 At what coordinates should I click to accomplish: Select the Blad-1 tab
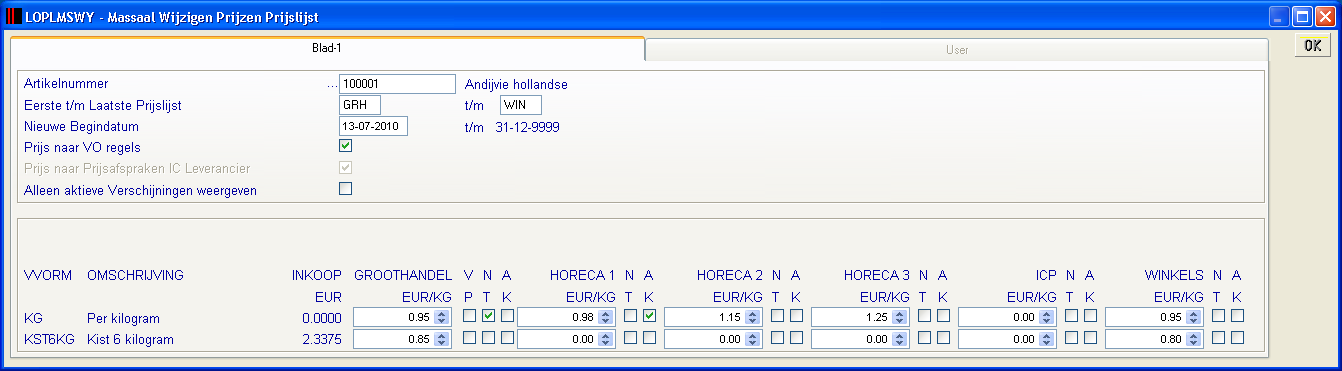coord(327,47)
